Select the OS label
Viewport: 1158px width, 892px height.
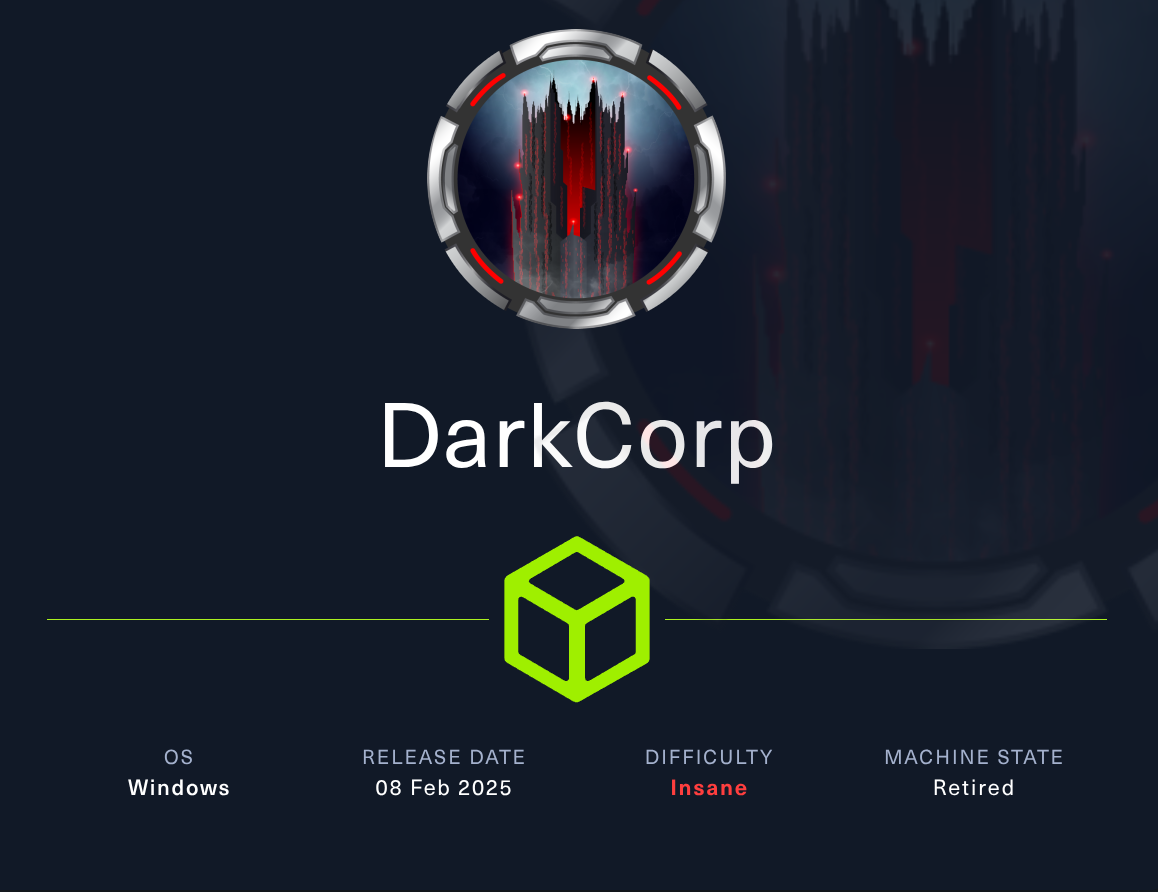[179, 757]
